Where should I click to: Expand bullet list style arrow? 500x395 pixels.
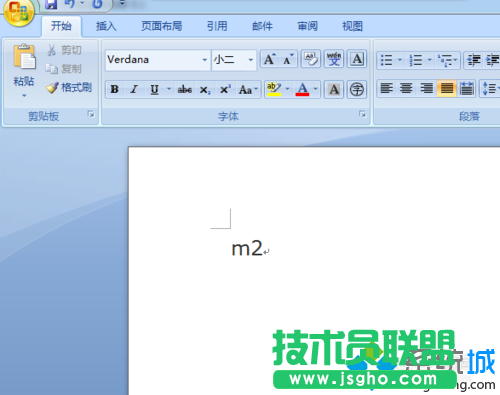point(400,60)
